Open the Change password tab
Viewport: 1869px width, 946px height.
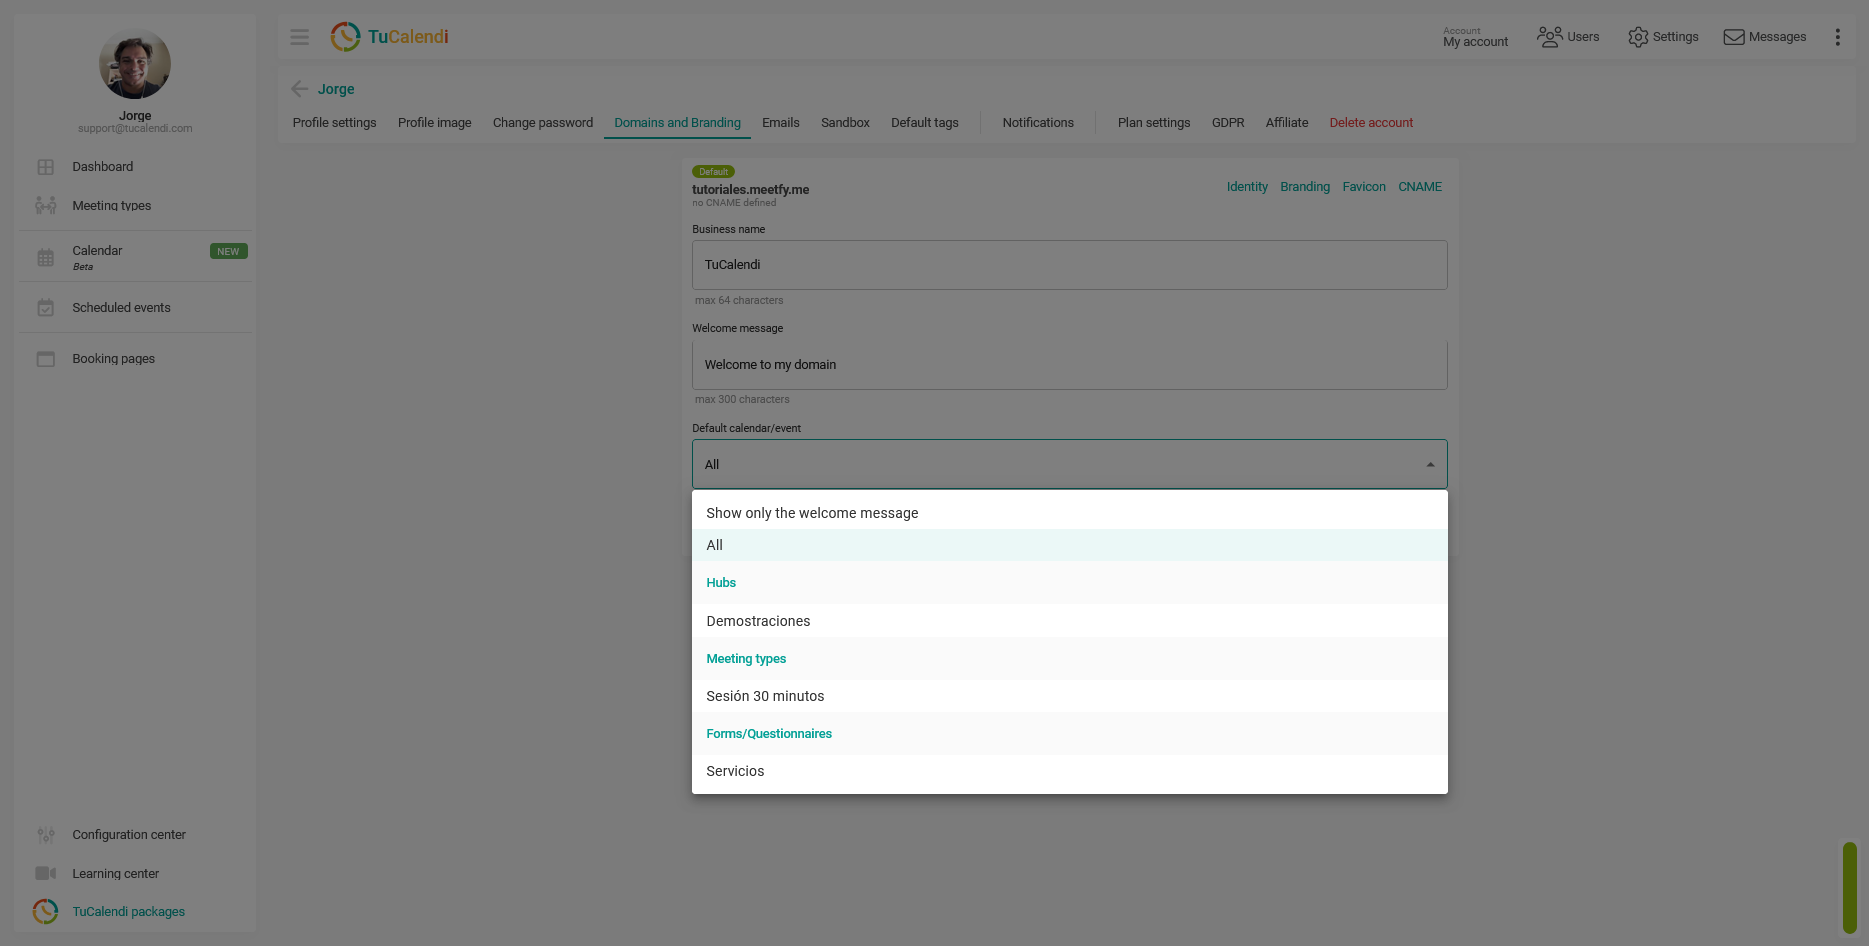[543, 123]
